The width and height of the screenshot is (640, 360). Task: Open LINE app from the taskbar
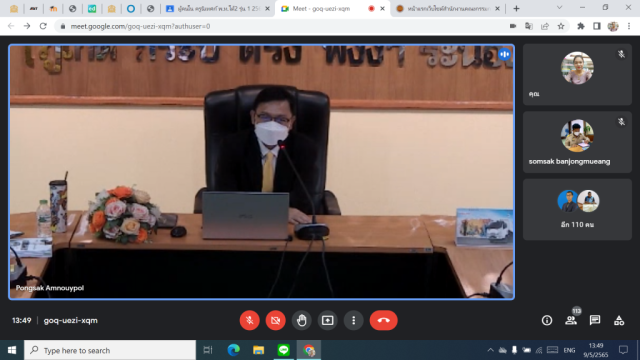click(x=284, y=350)
